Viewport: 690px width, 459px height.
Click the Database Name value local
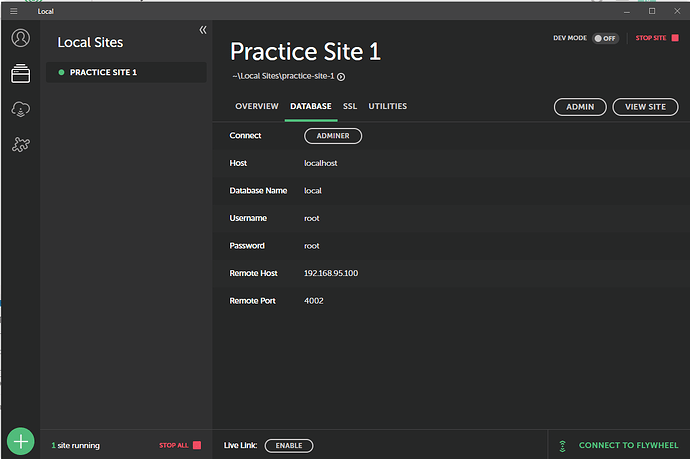(312, 191)
